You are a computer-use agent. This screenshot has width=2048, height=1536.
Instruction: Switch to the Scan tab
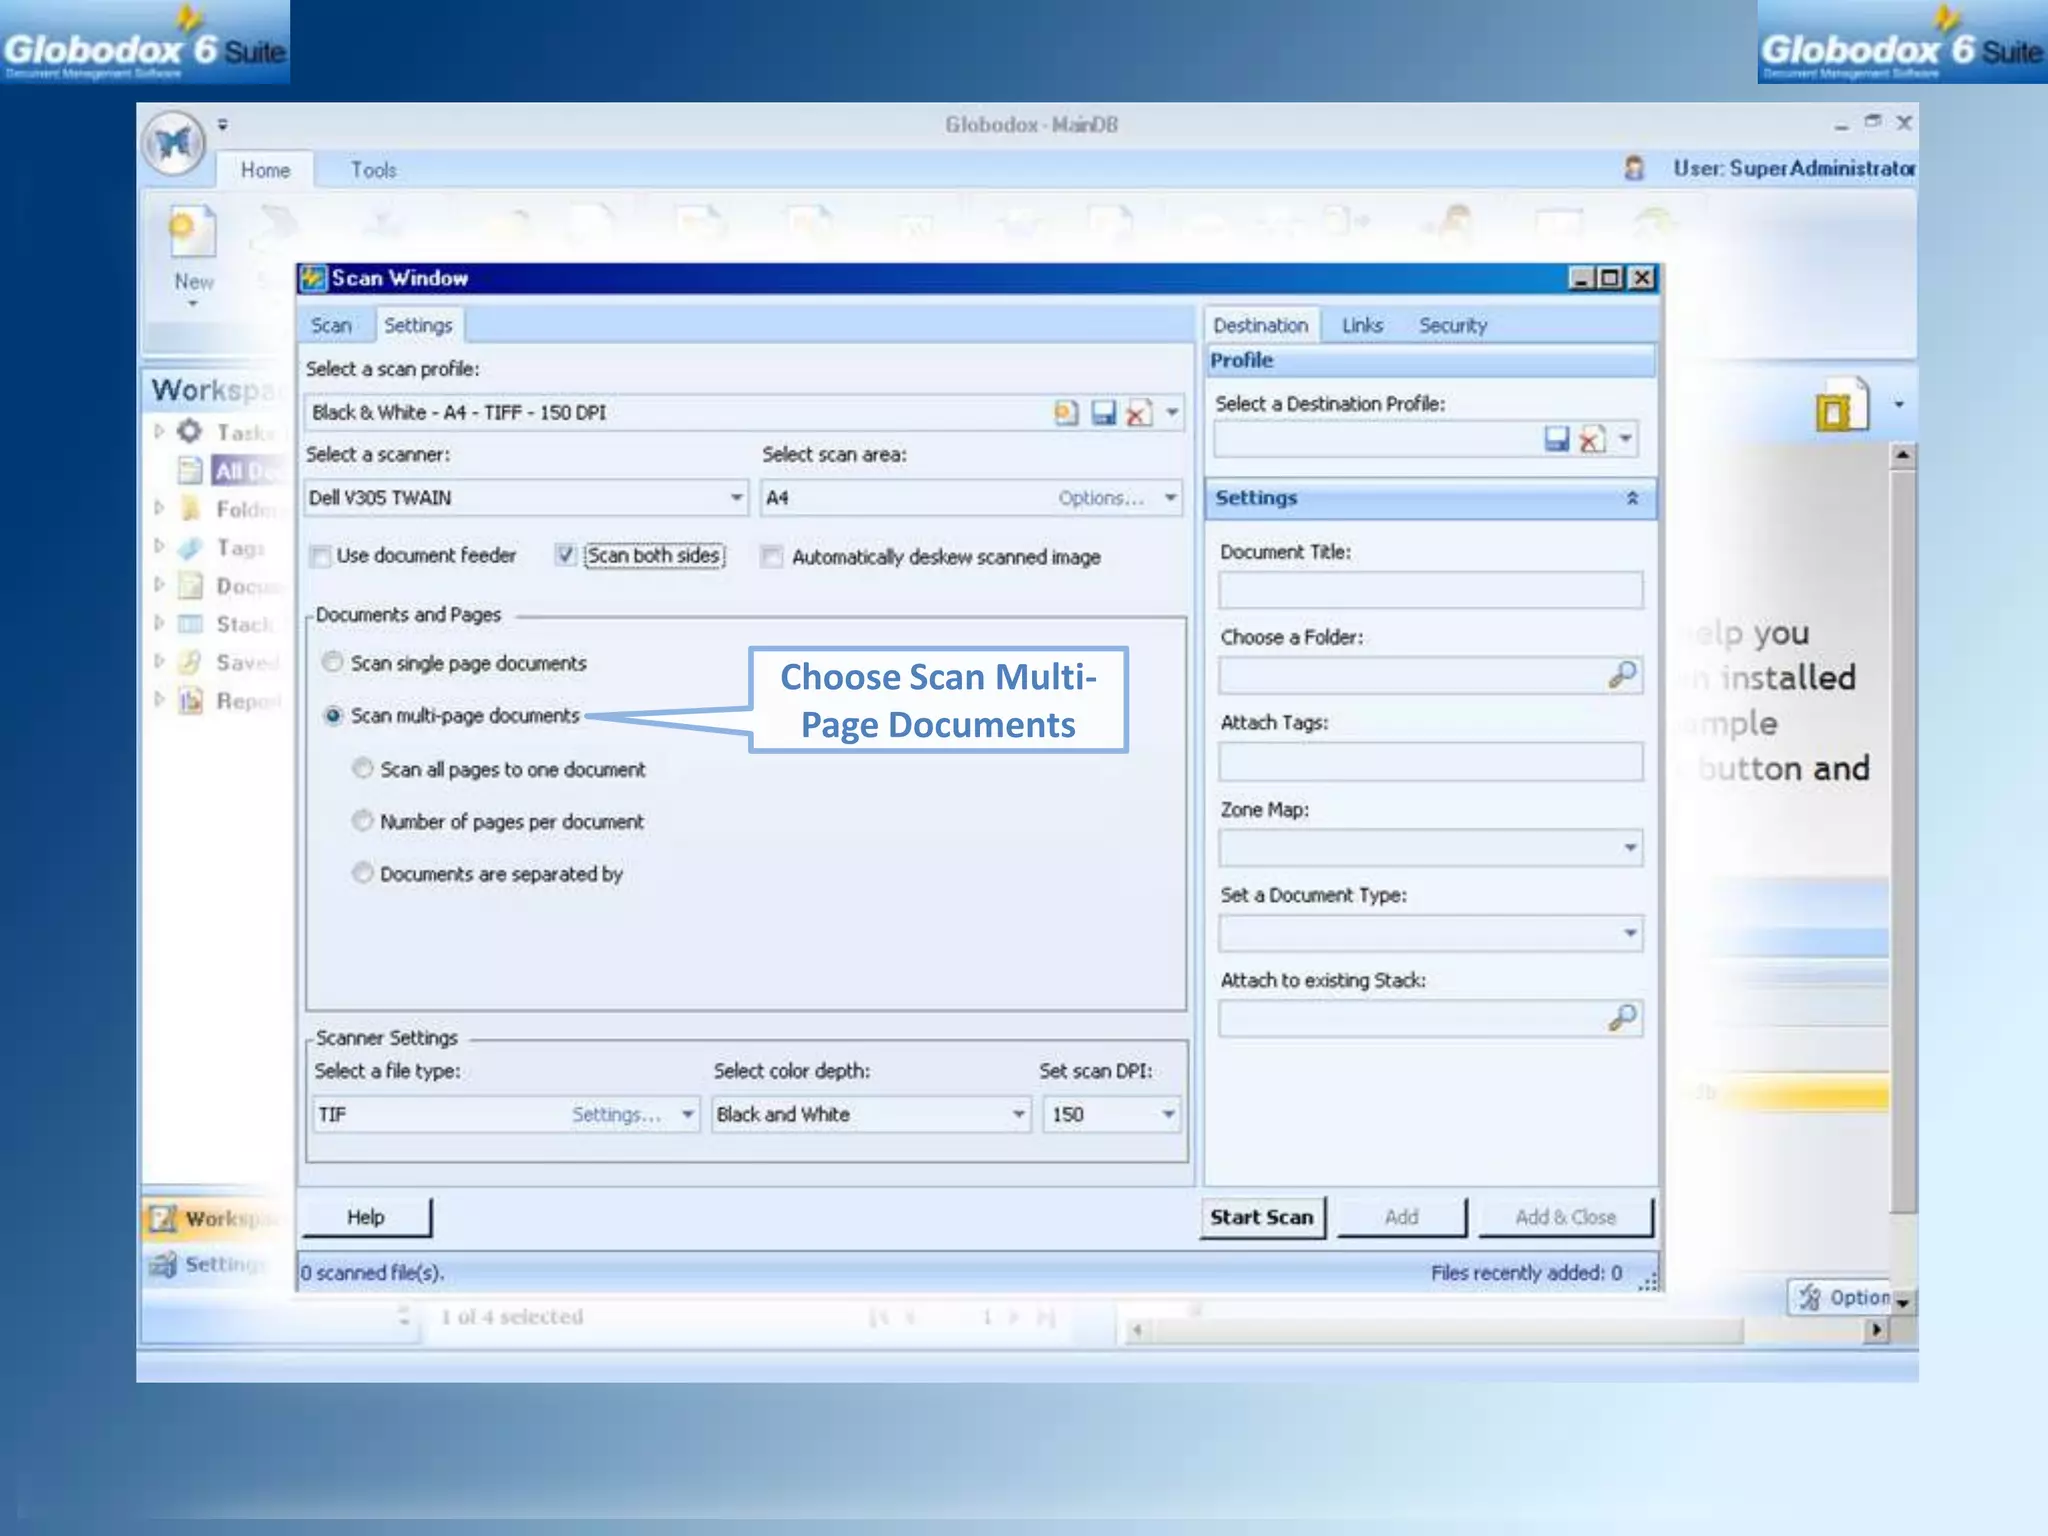pos(331,326)
